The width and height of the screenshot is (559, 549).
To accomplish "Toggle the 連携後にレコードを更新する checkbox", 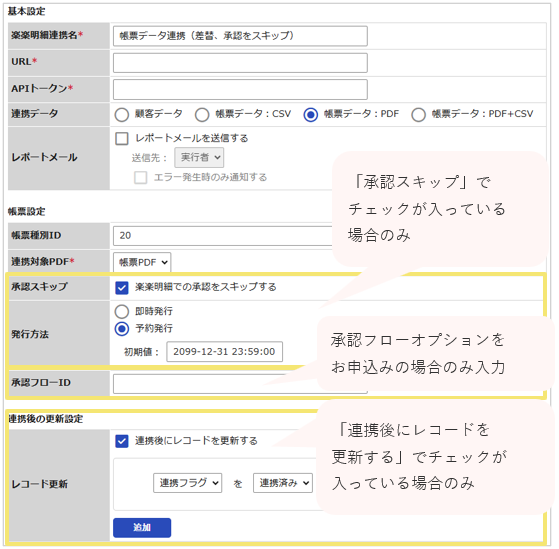I will pyautogui.click(x=122, y=441).
